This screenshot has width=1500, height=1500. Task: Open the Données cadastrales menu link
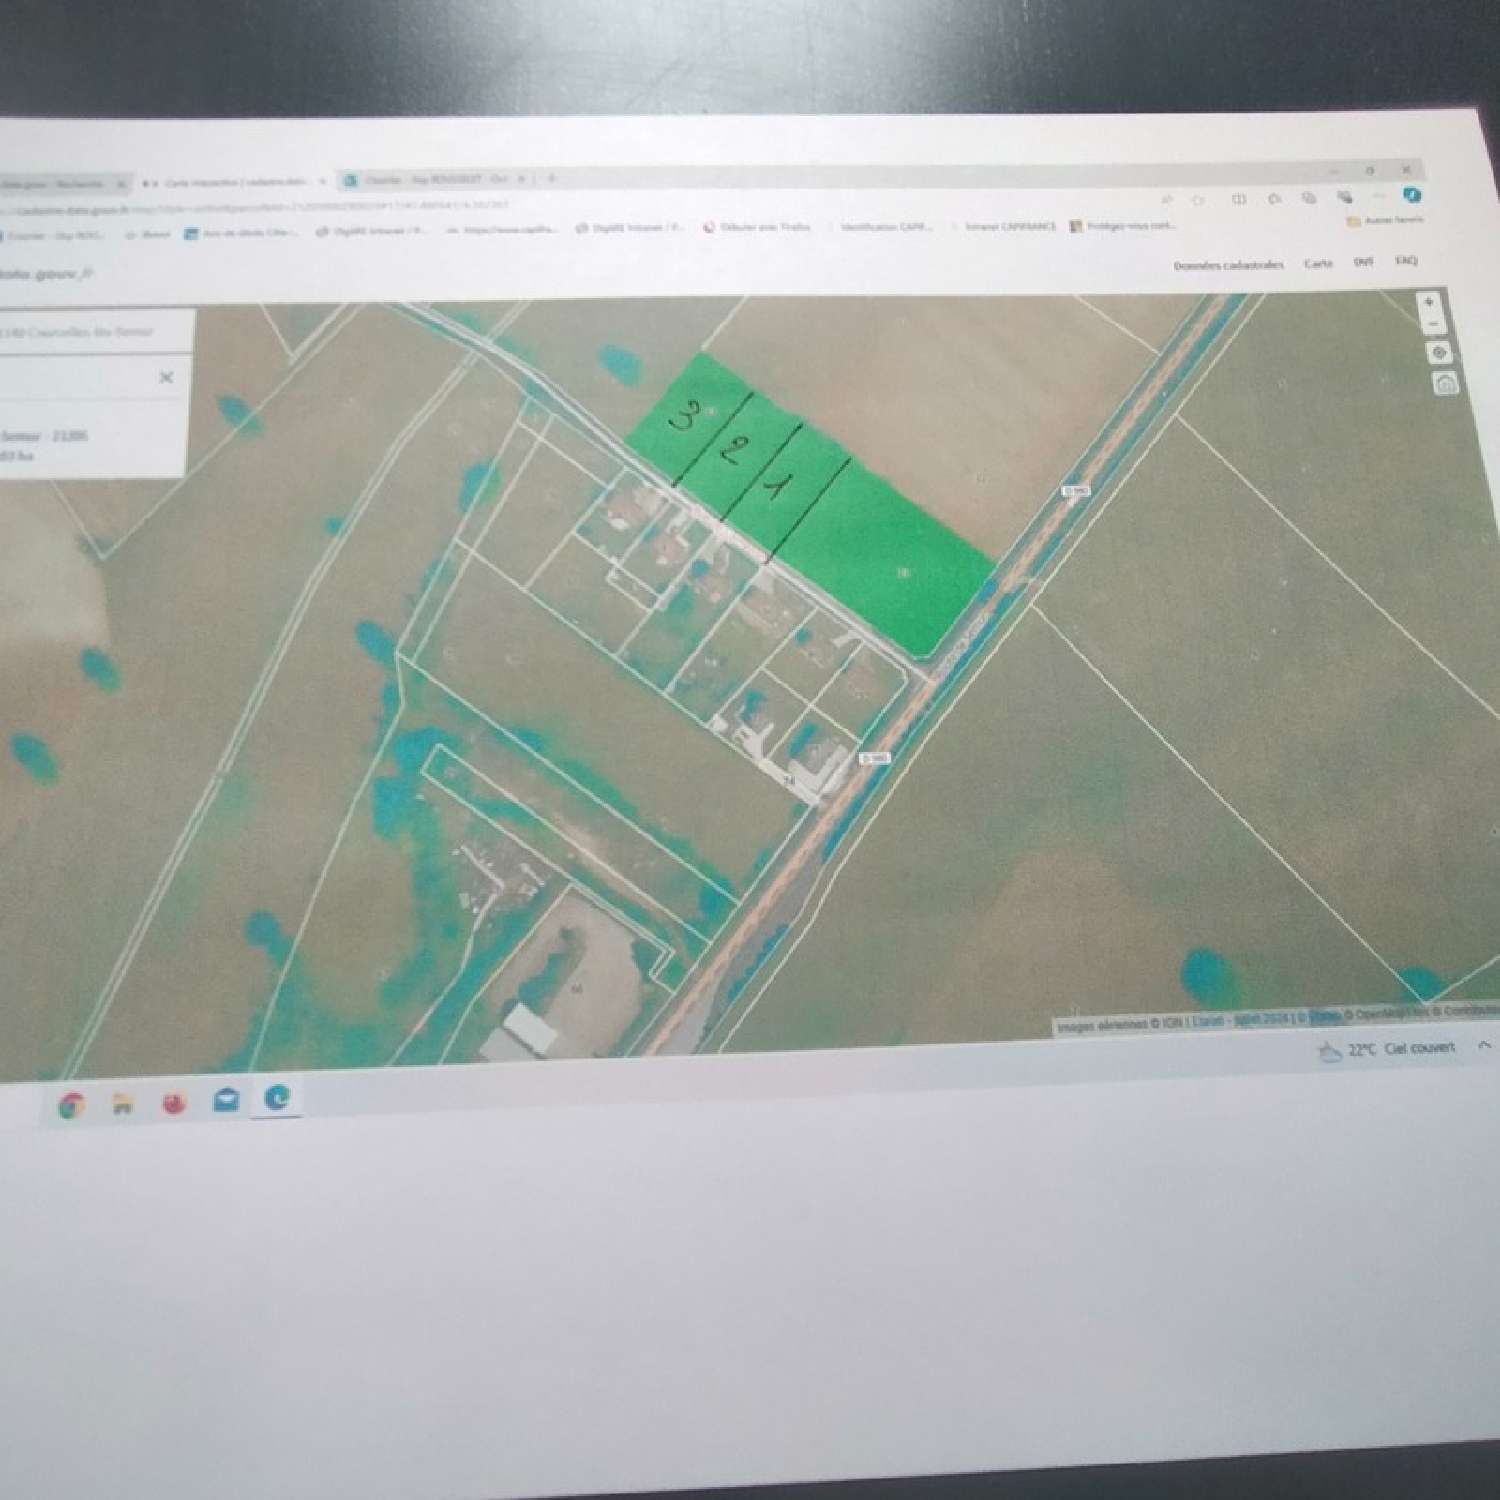[x=1228, y=265]
